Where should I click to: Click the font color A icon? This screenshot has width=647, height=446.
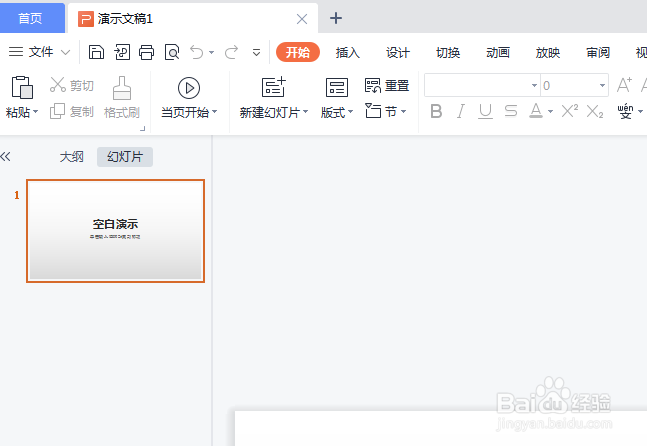[x=536, y=111]
